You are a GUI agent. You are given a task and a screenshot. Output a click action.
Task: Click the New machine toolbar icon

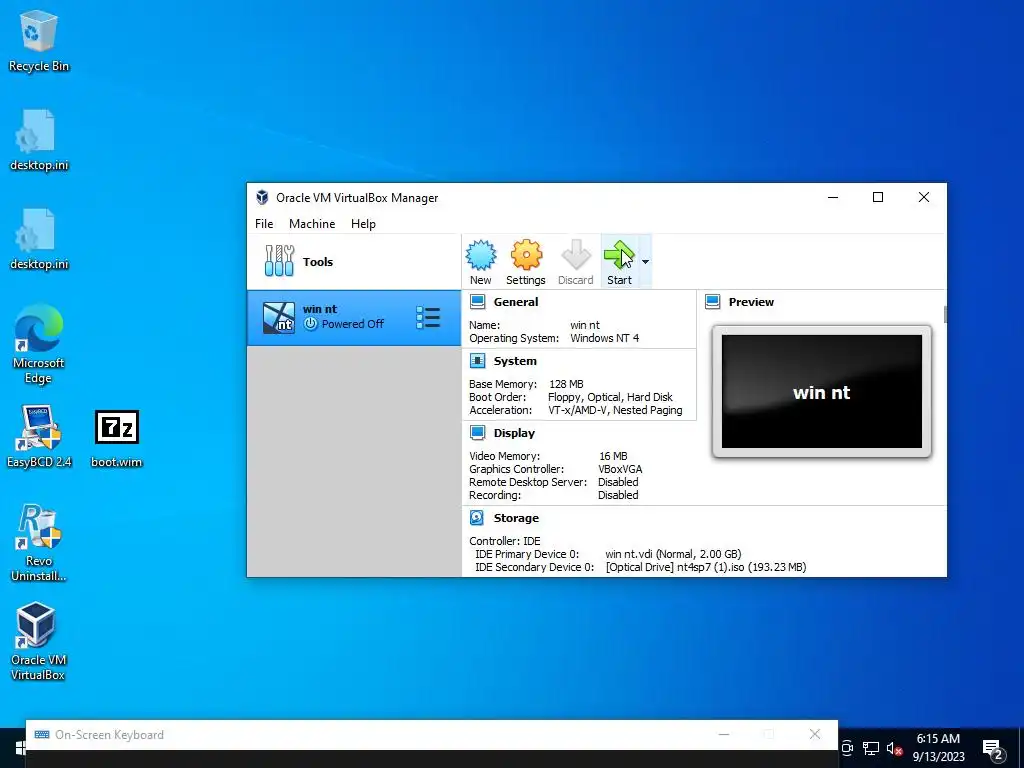481,255
